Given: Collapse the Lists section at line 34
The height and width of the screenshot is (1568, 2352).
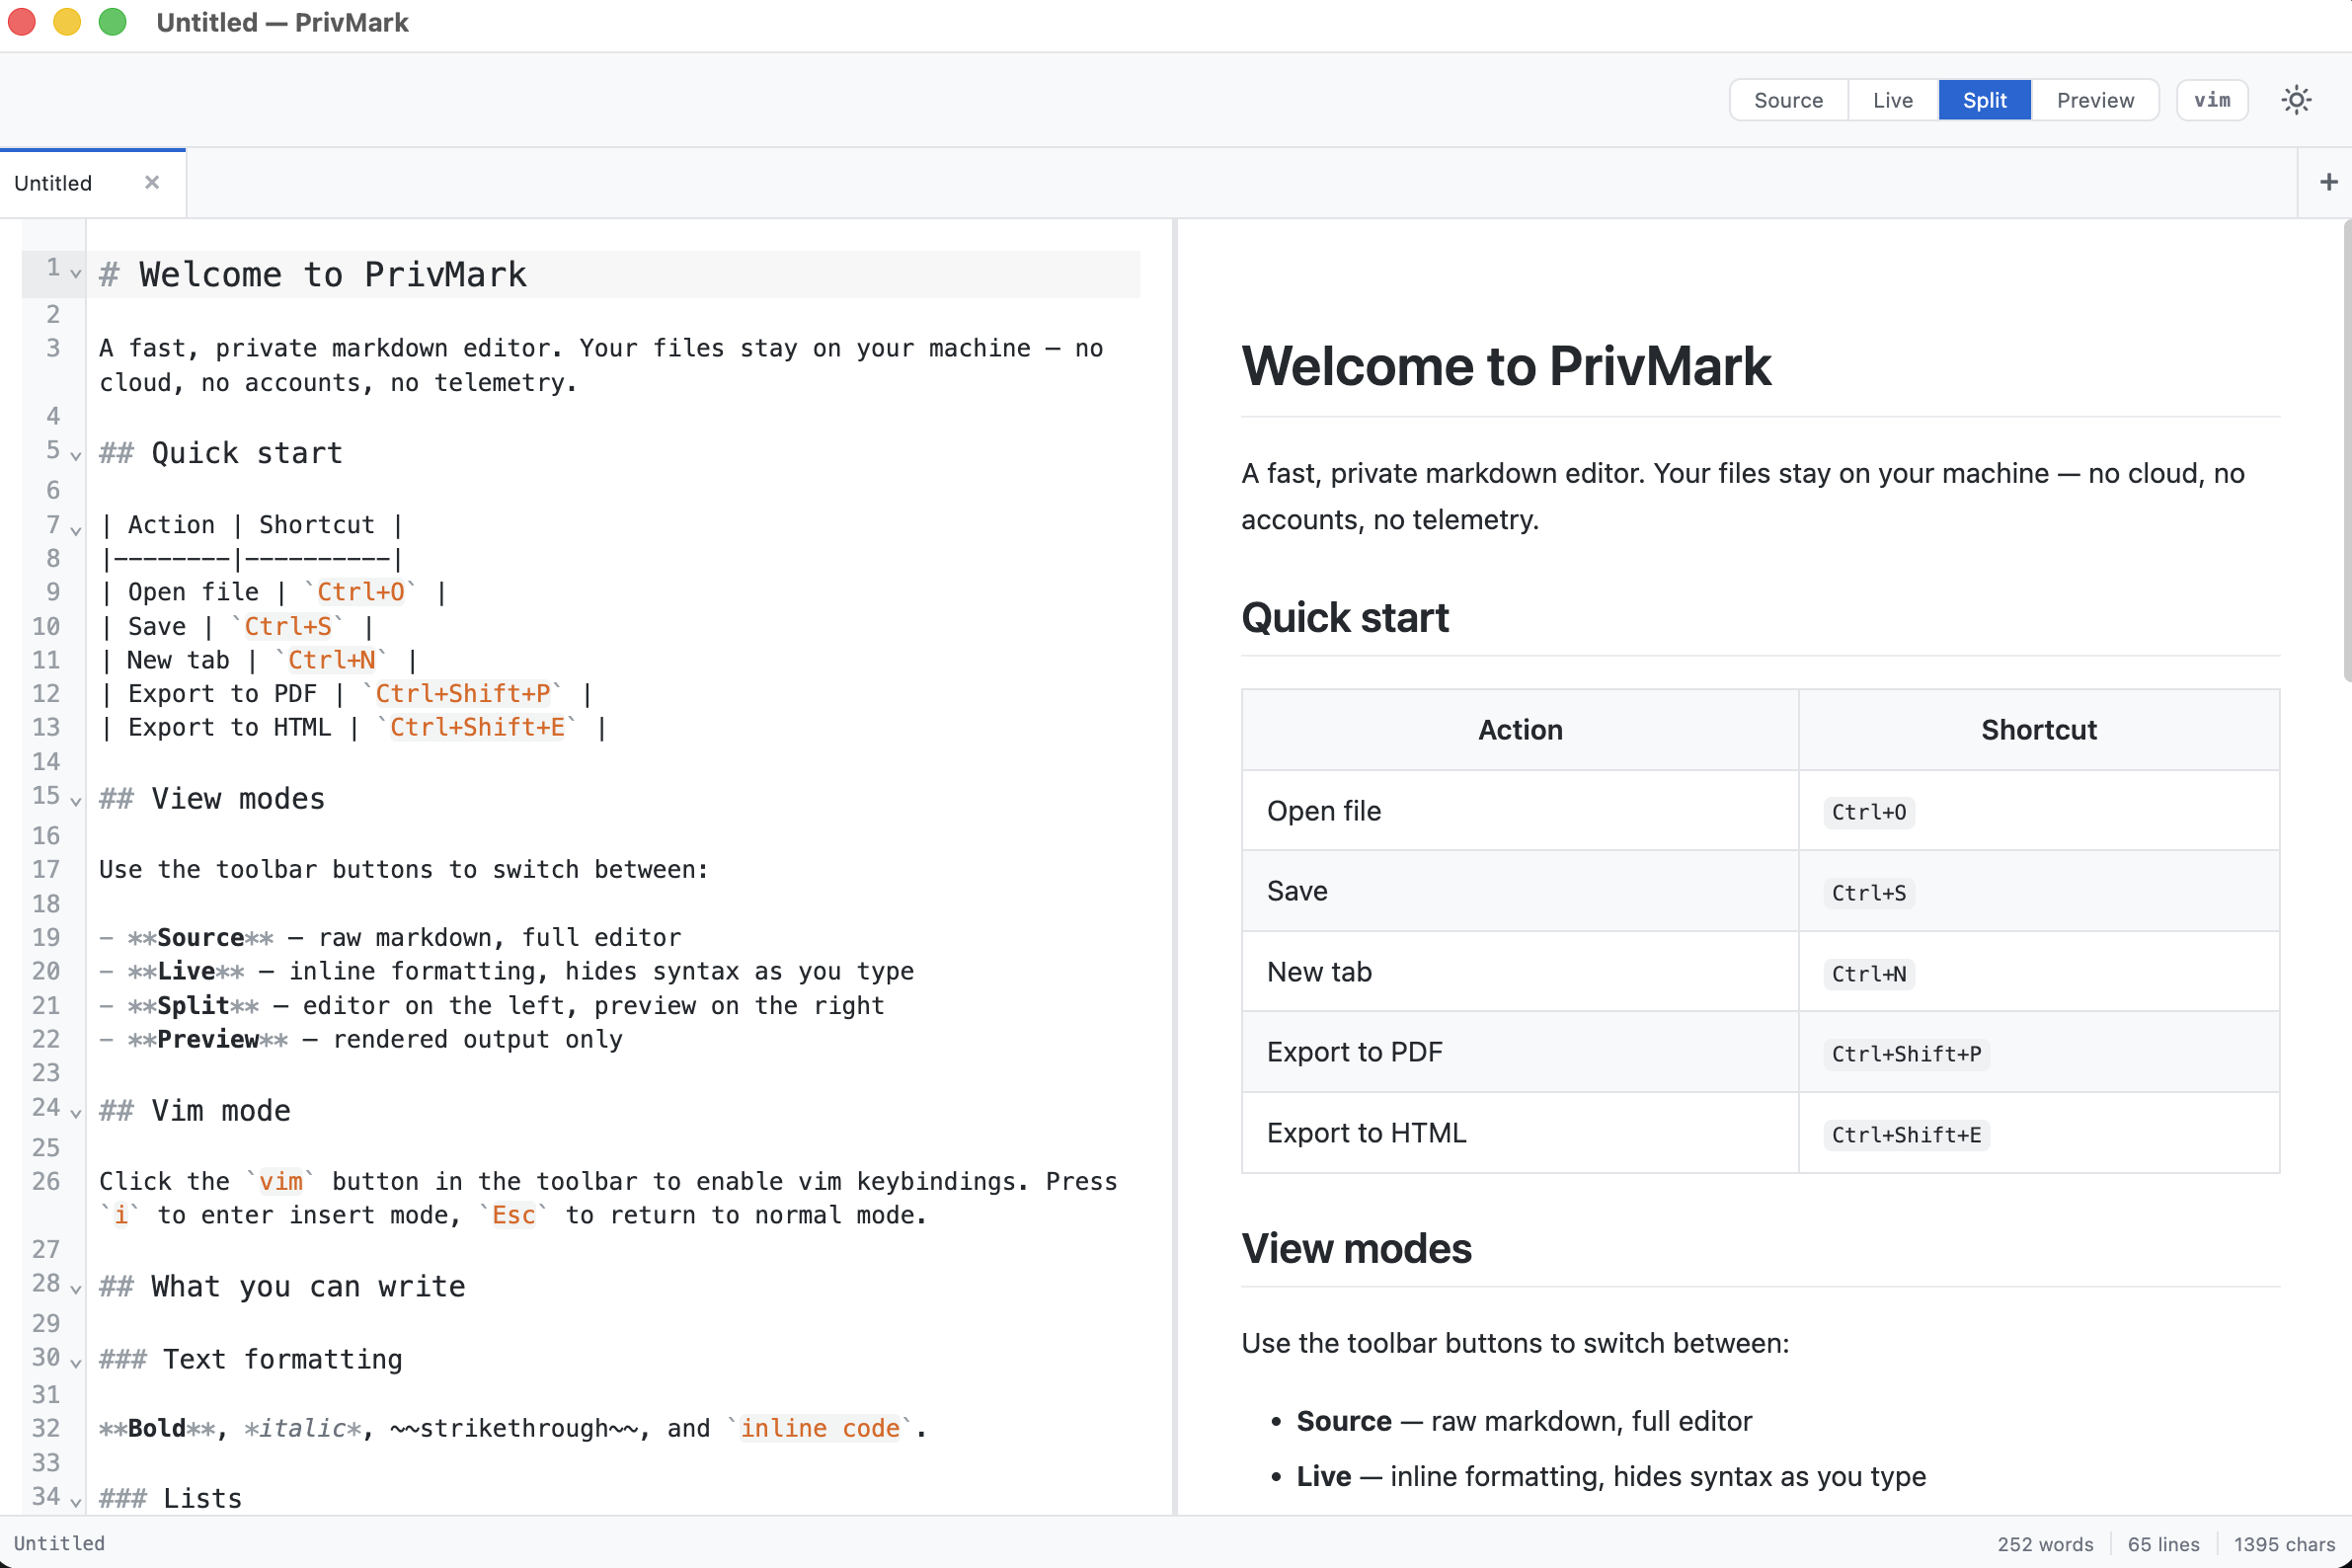Looking at the screenshot, I should (x=76, y=1501).
